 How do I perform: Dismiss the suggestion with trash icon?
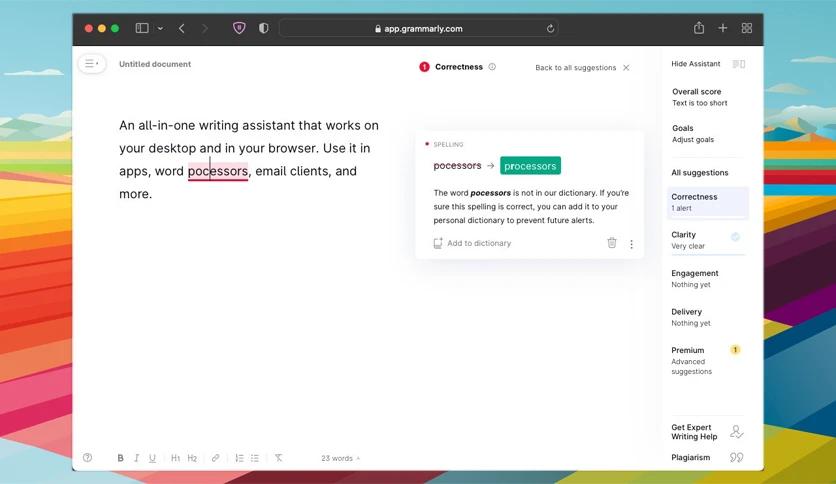click(x=612, y=243)
